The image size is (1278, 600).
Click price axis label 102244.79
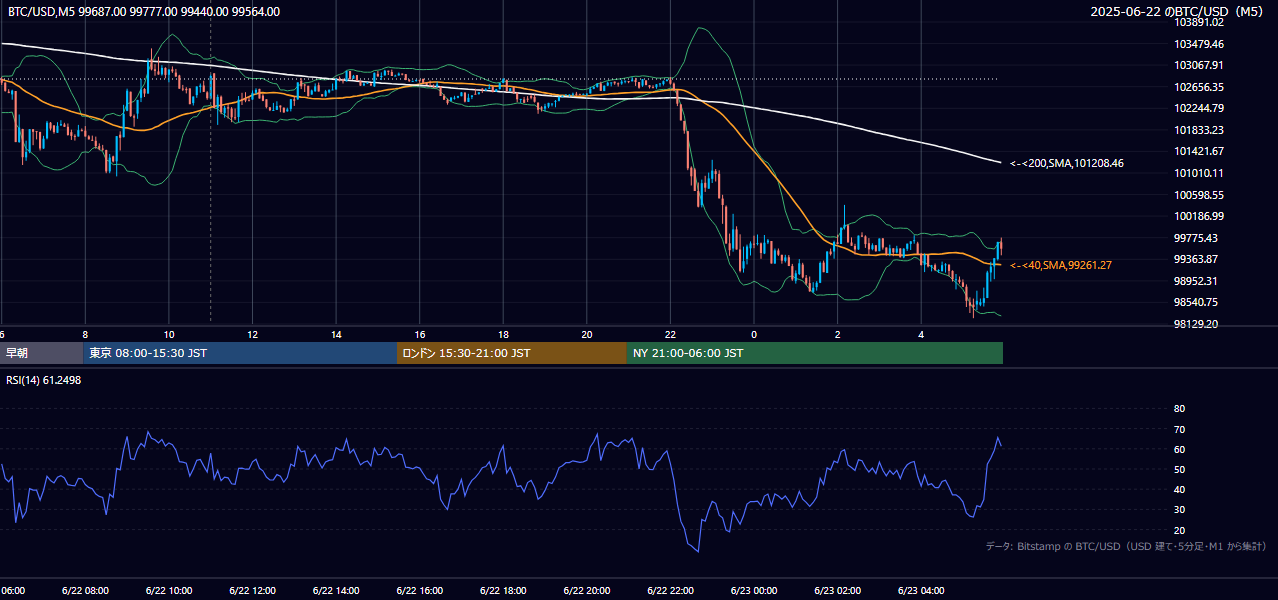pyautogui.click(x=1199, y=108)
